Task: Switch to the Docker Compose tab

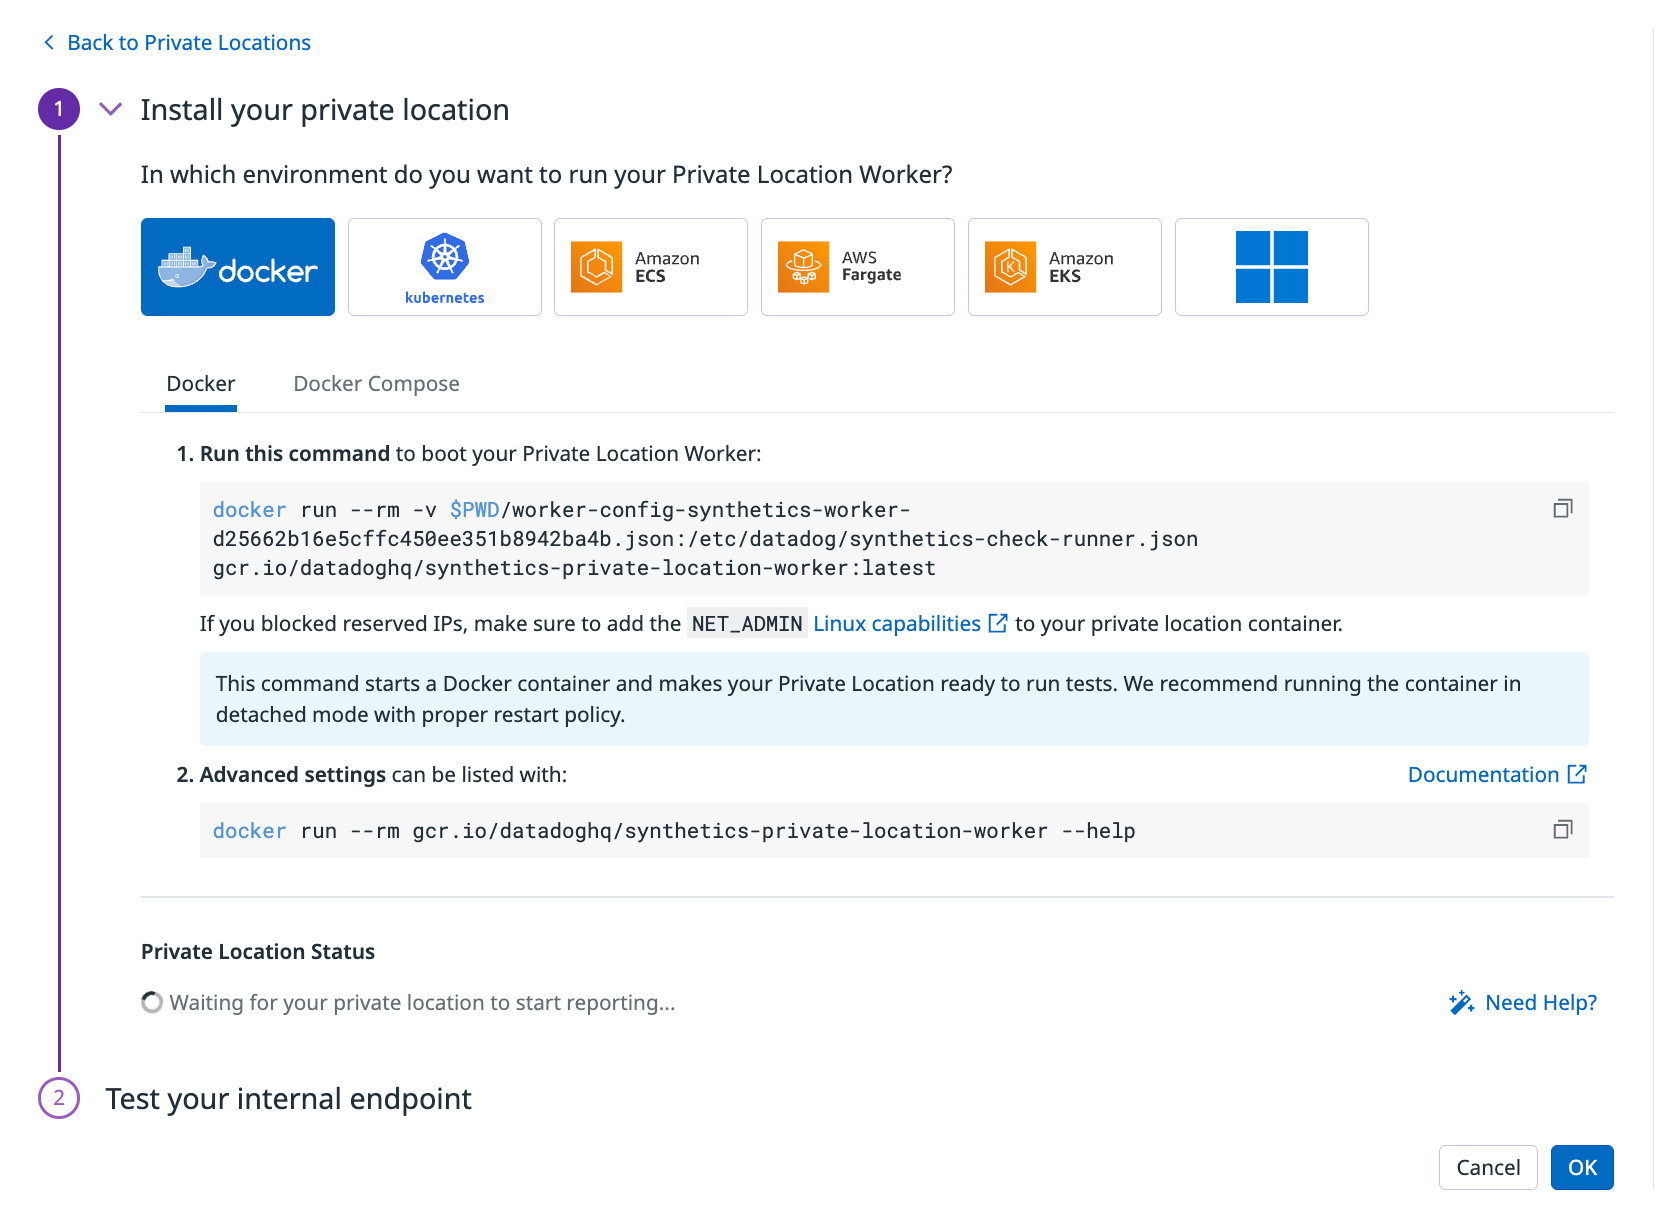Action: (x=376, y=383)
